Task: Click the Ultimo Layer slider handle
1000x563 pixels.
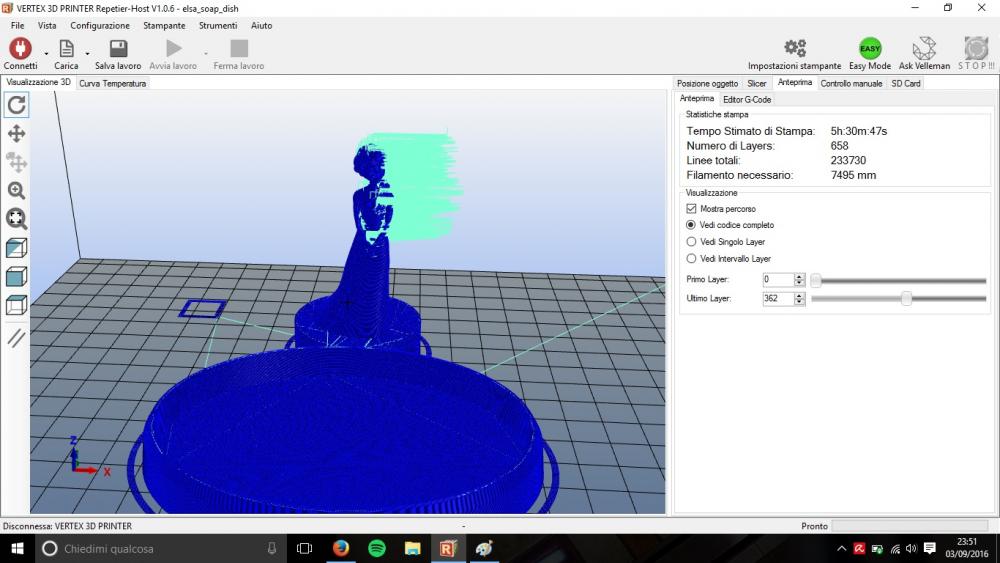Action: (906, 299)
